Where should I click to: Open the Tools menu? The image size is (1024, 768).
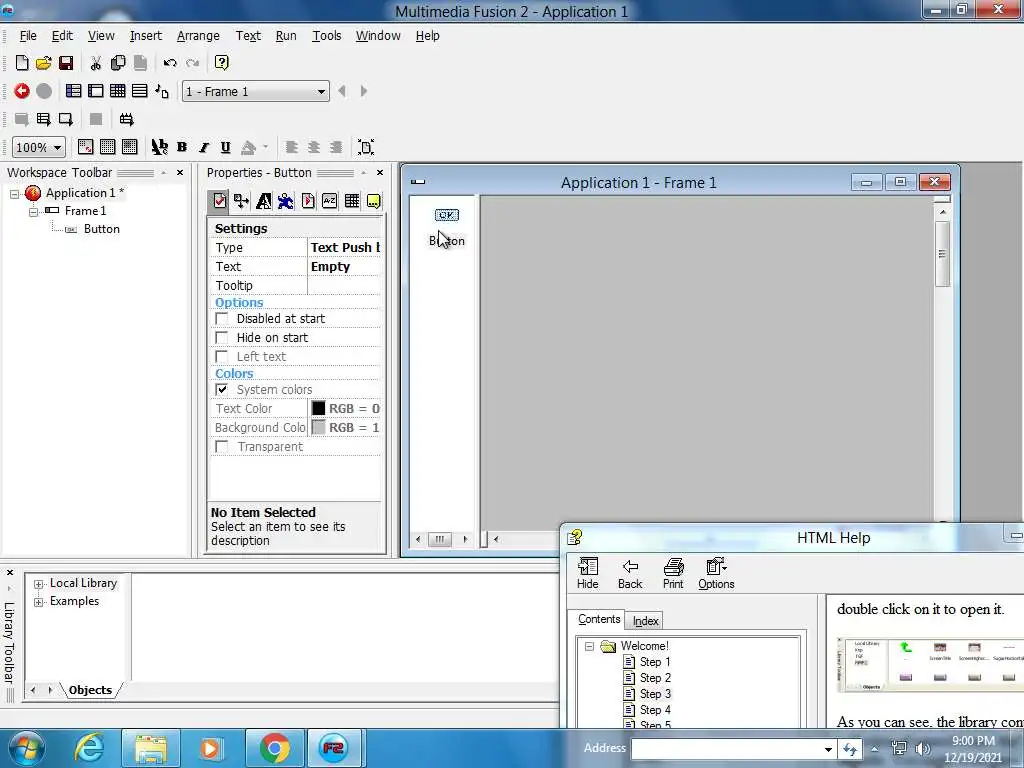[x=327, y=36]
